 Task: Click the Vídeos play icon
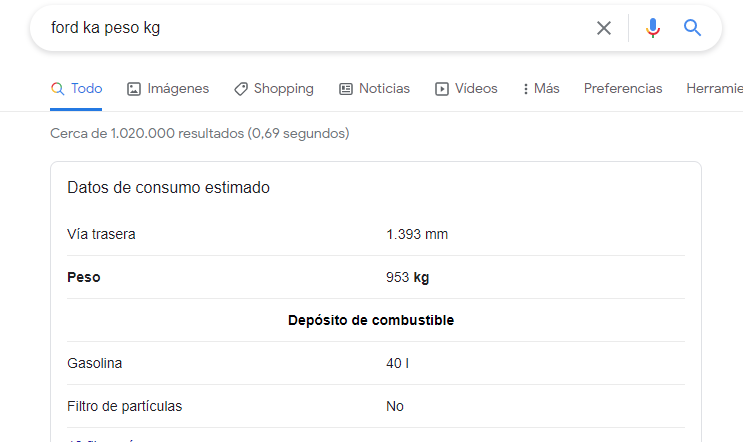point(442,89)
